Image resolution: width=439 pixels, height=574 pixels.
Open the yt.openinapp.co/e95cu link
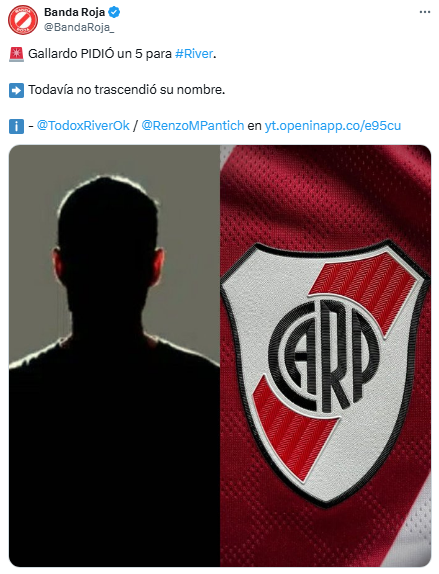click(333, 126)
